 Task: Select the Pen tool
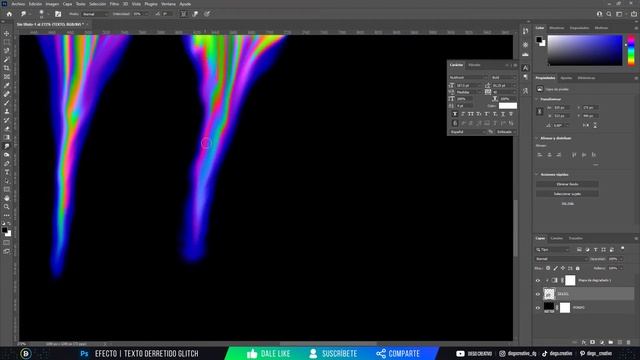click(7, 164)
